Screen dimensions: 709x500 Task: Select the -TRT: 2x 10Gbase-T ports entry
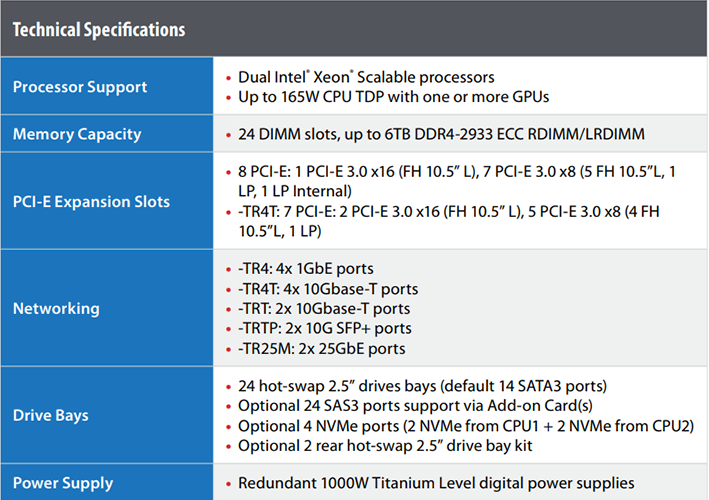point(324,308)
